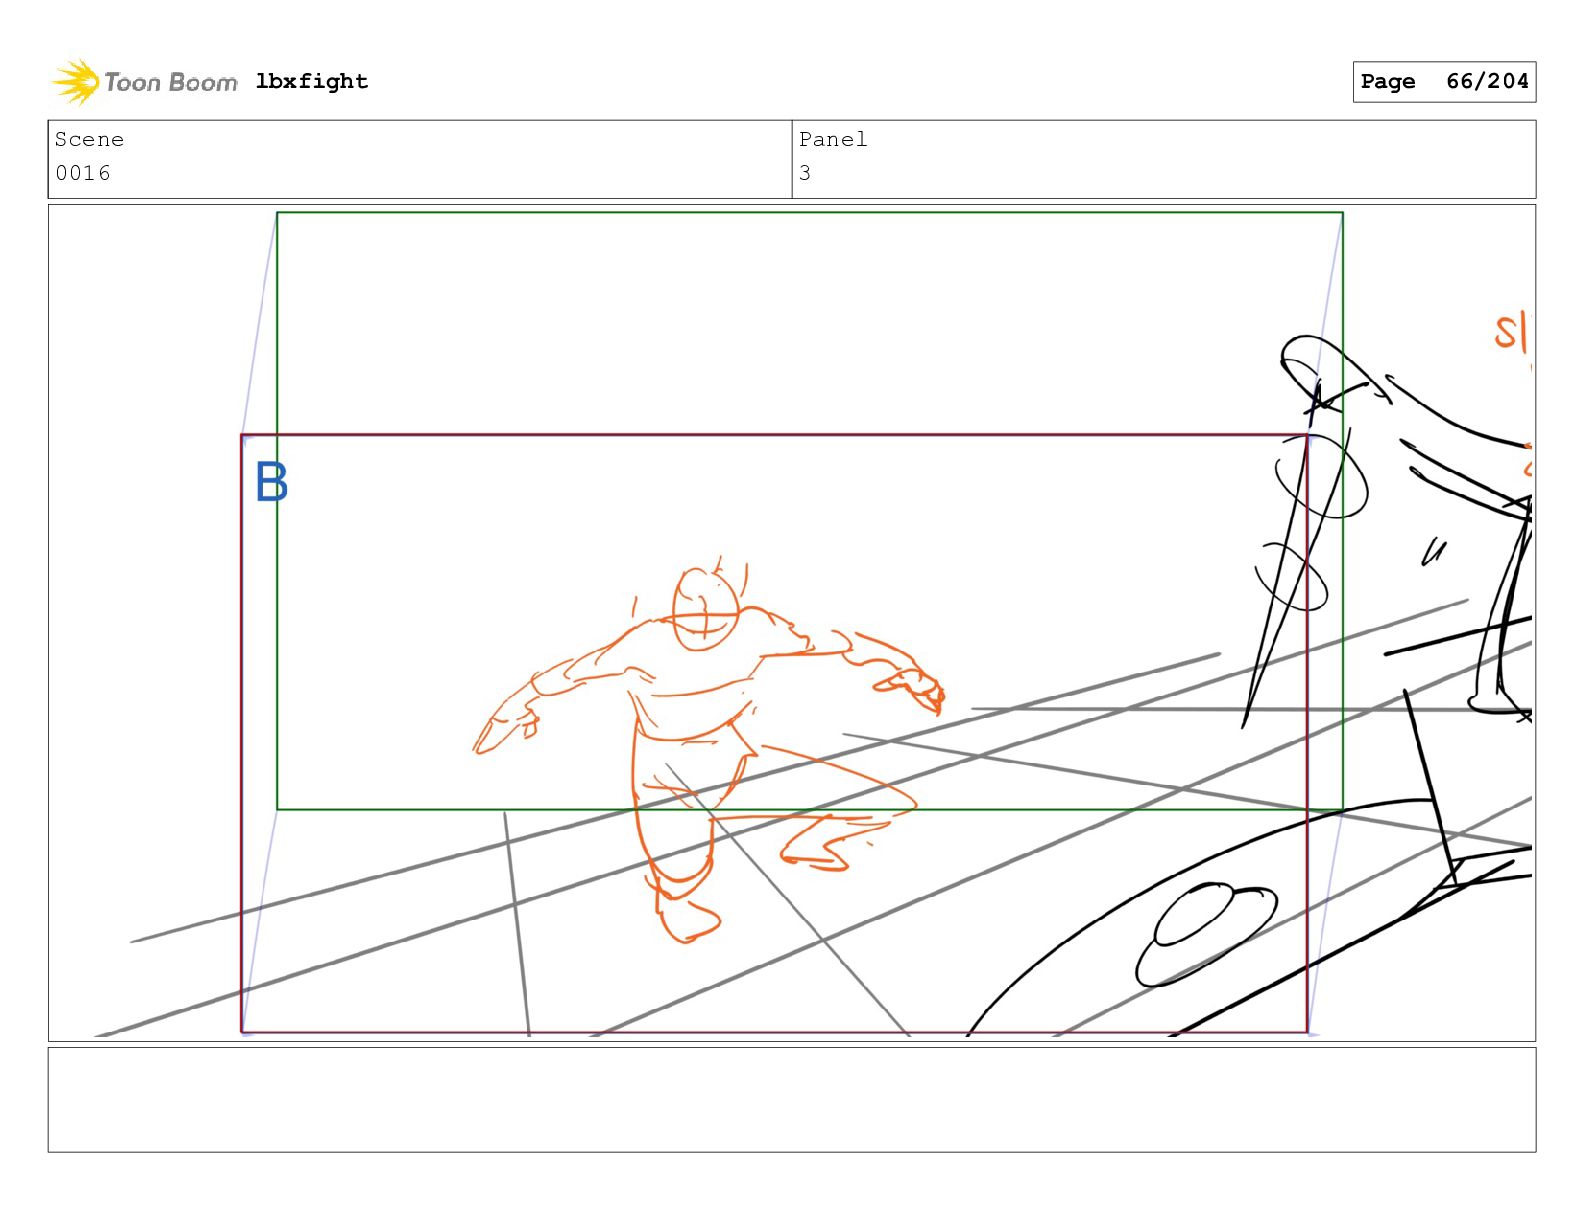
Task: Click the orange text at the panel's right edge
Action: click(1512, 332)
